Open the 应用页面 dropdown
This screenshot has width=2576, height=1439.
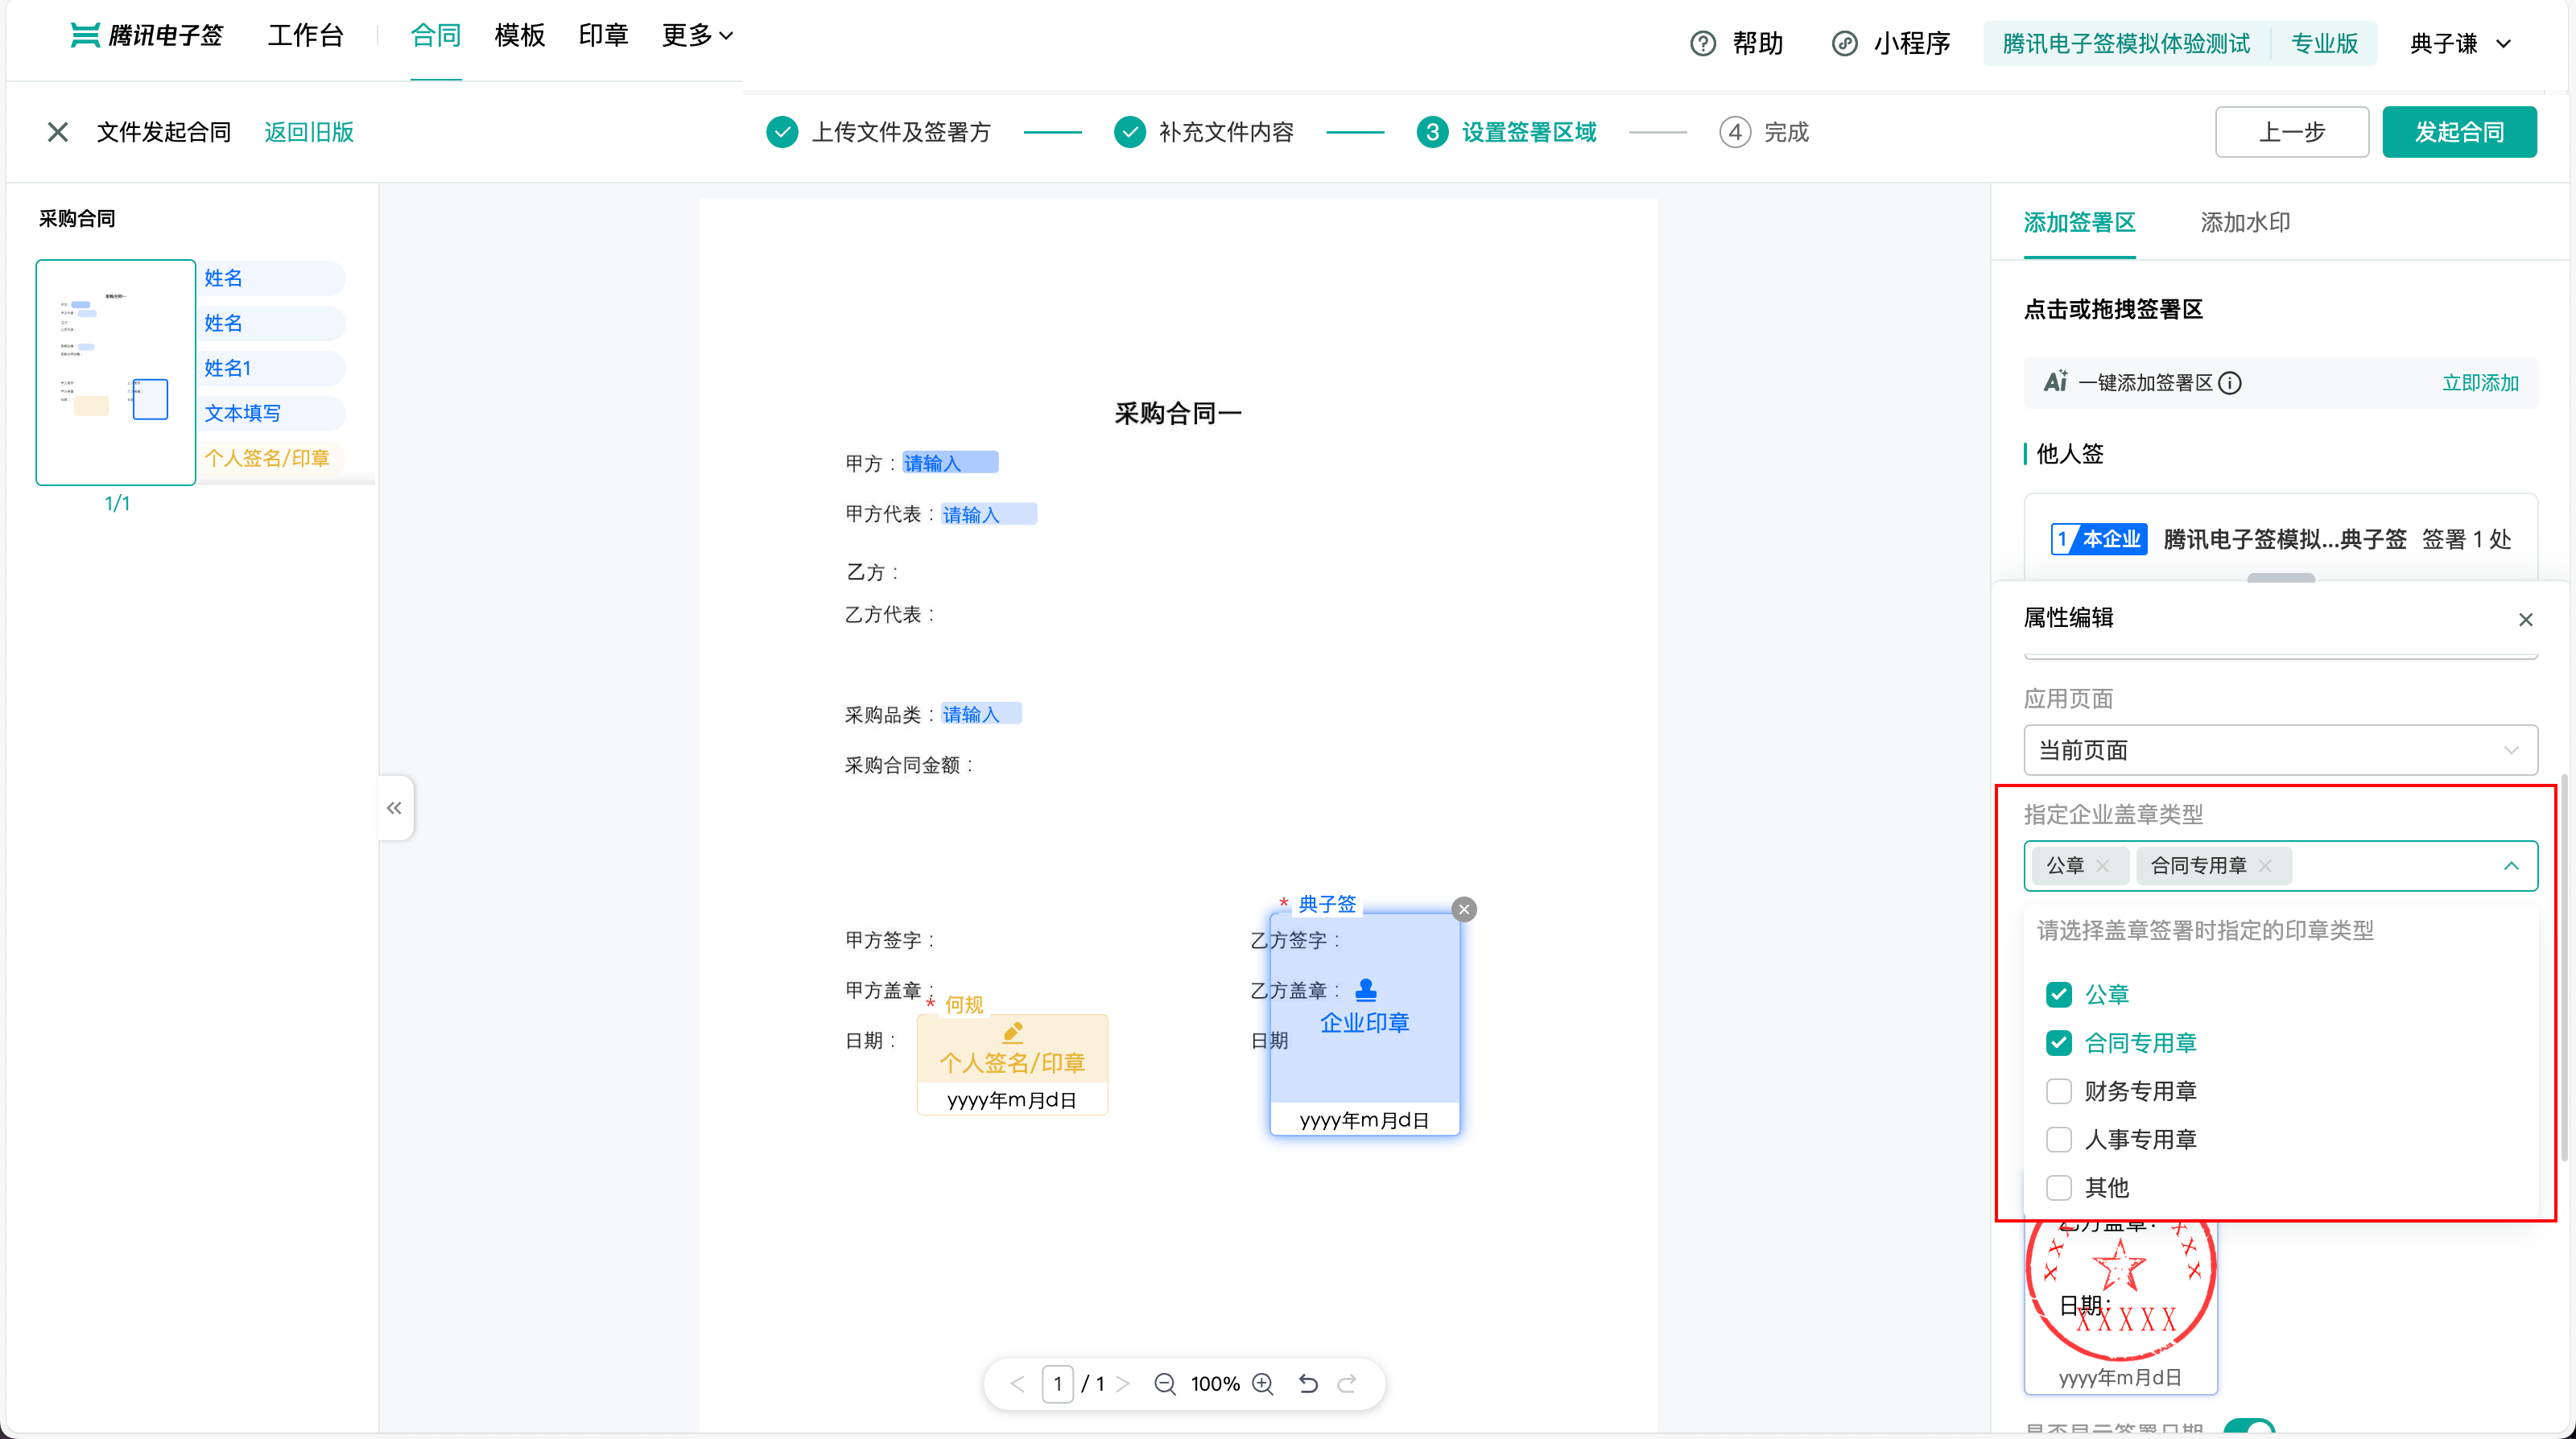tap(2280, 750)
